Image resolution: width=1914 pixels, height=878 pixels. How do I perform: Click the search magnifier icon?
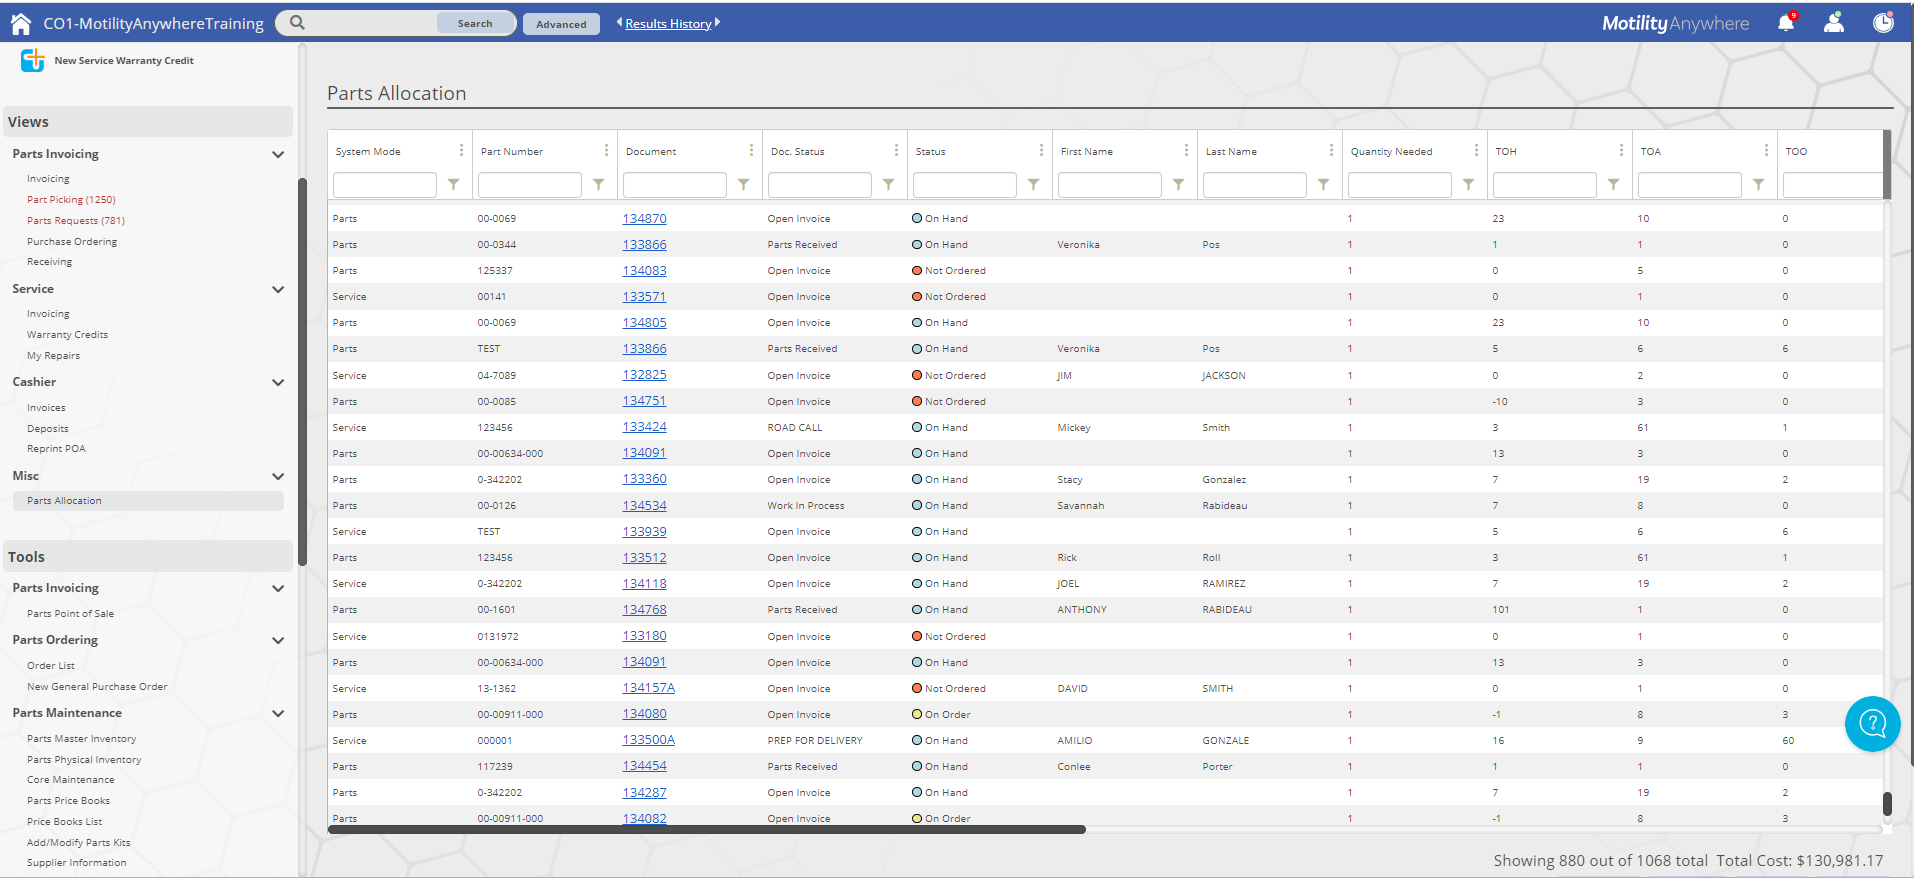pyautogui.click(x=297, y=23)
